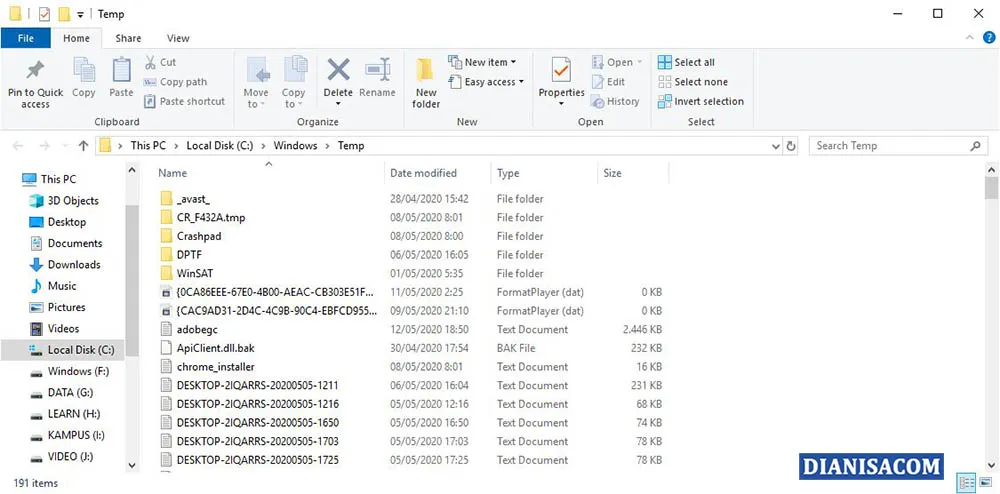Select Desktop in navigation pane
Screen dimensions: 1000x494
click(x=57, y=222)
